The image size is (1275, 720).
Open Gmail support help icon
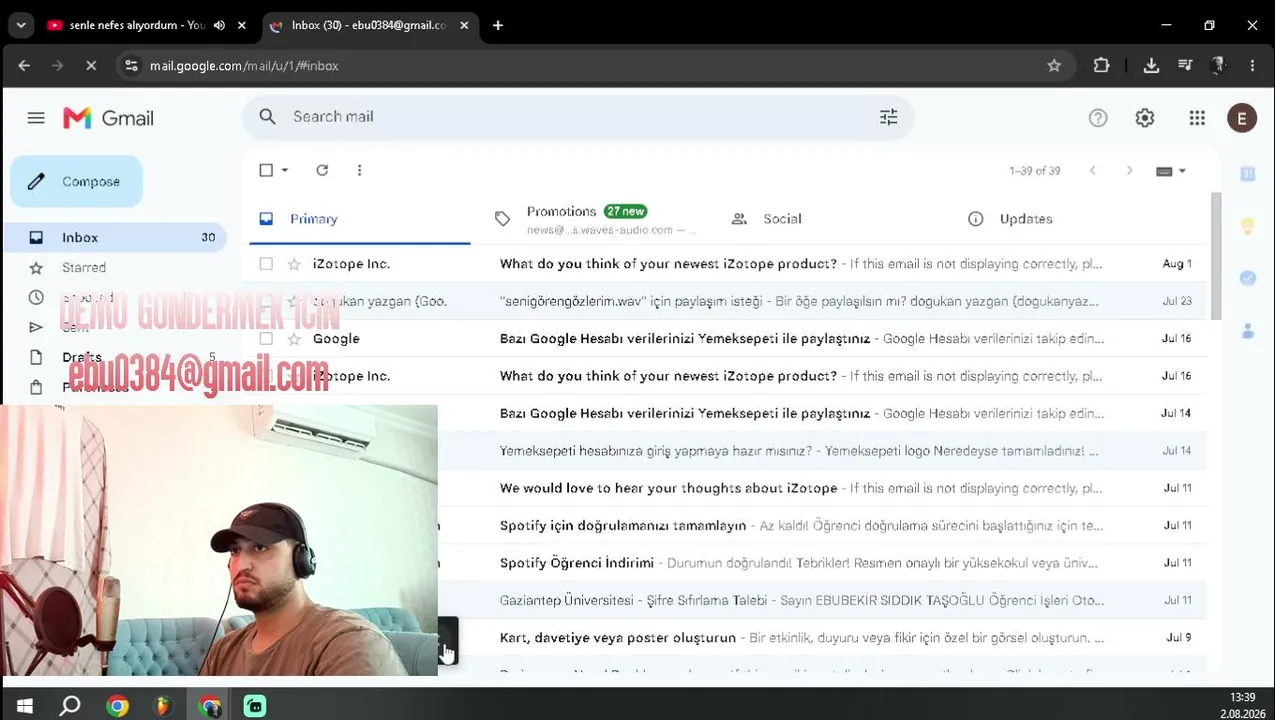[1098, 118]
